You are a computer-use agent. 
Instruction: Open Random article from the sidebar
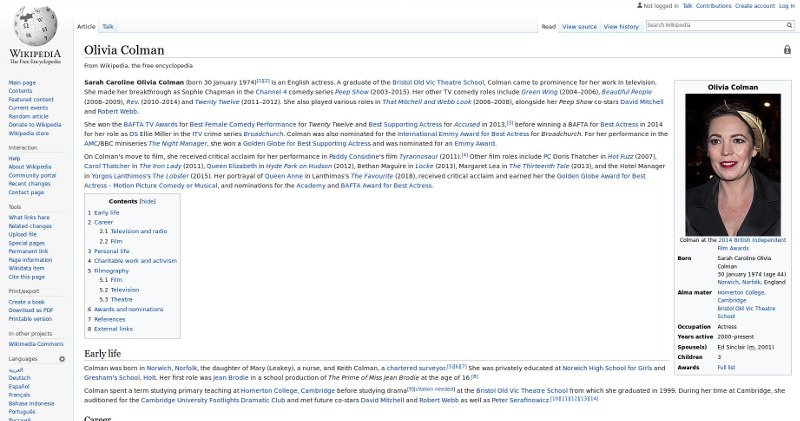[x=28, y=116]
